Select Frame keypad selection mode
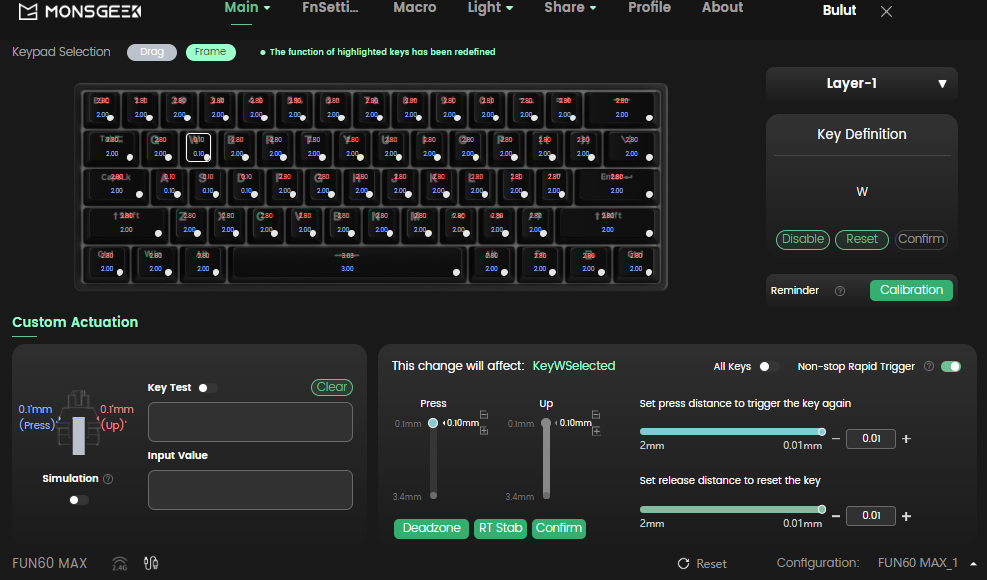Viewport: 987px width, 580px height. [211, 52]
